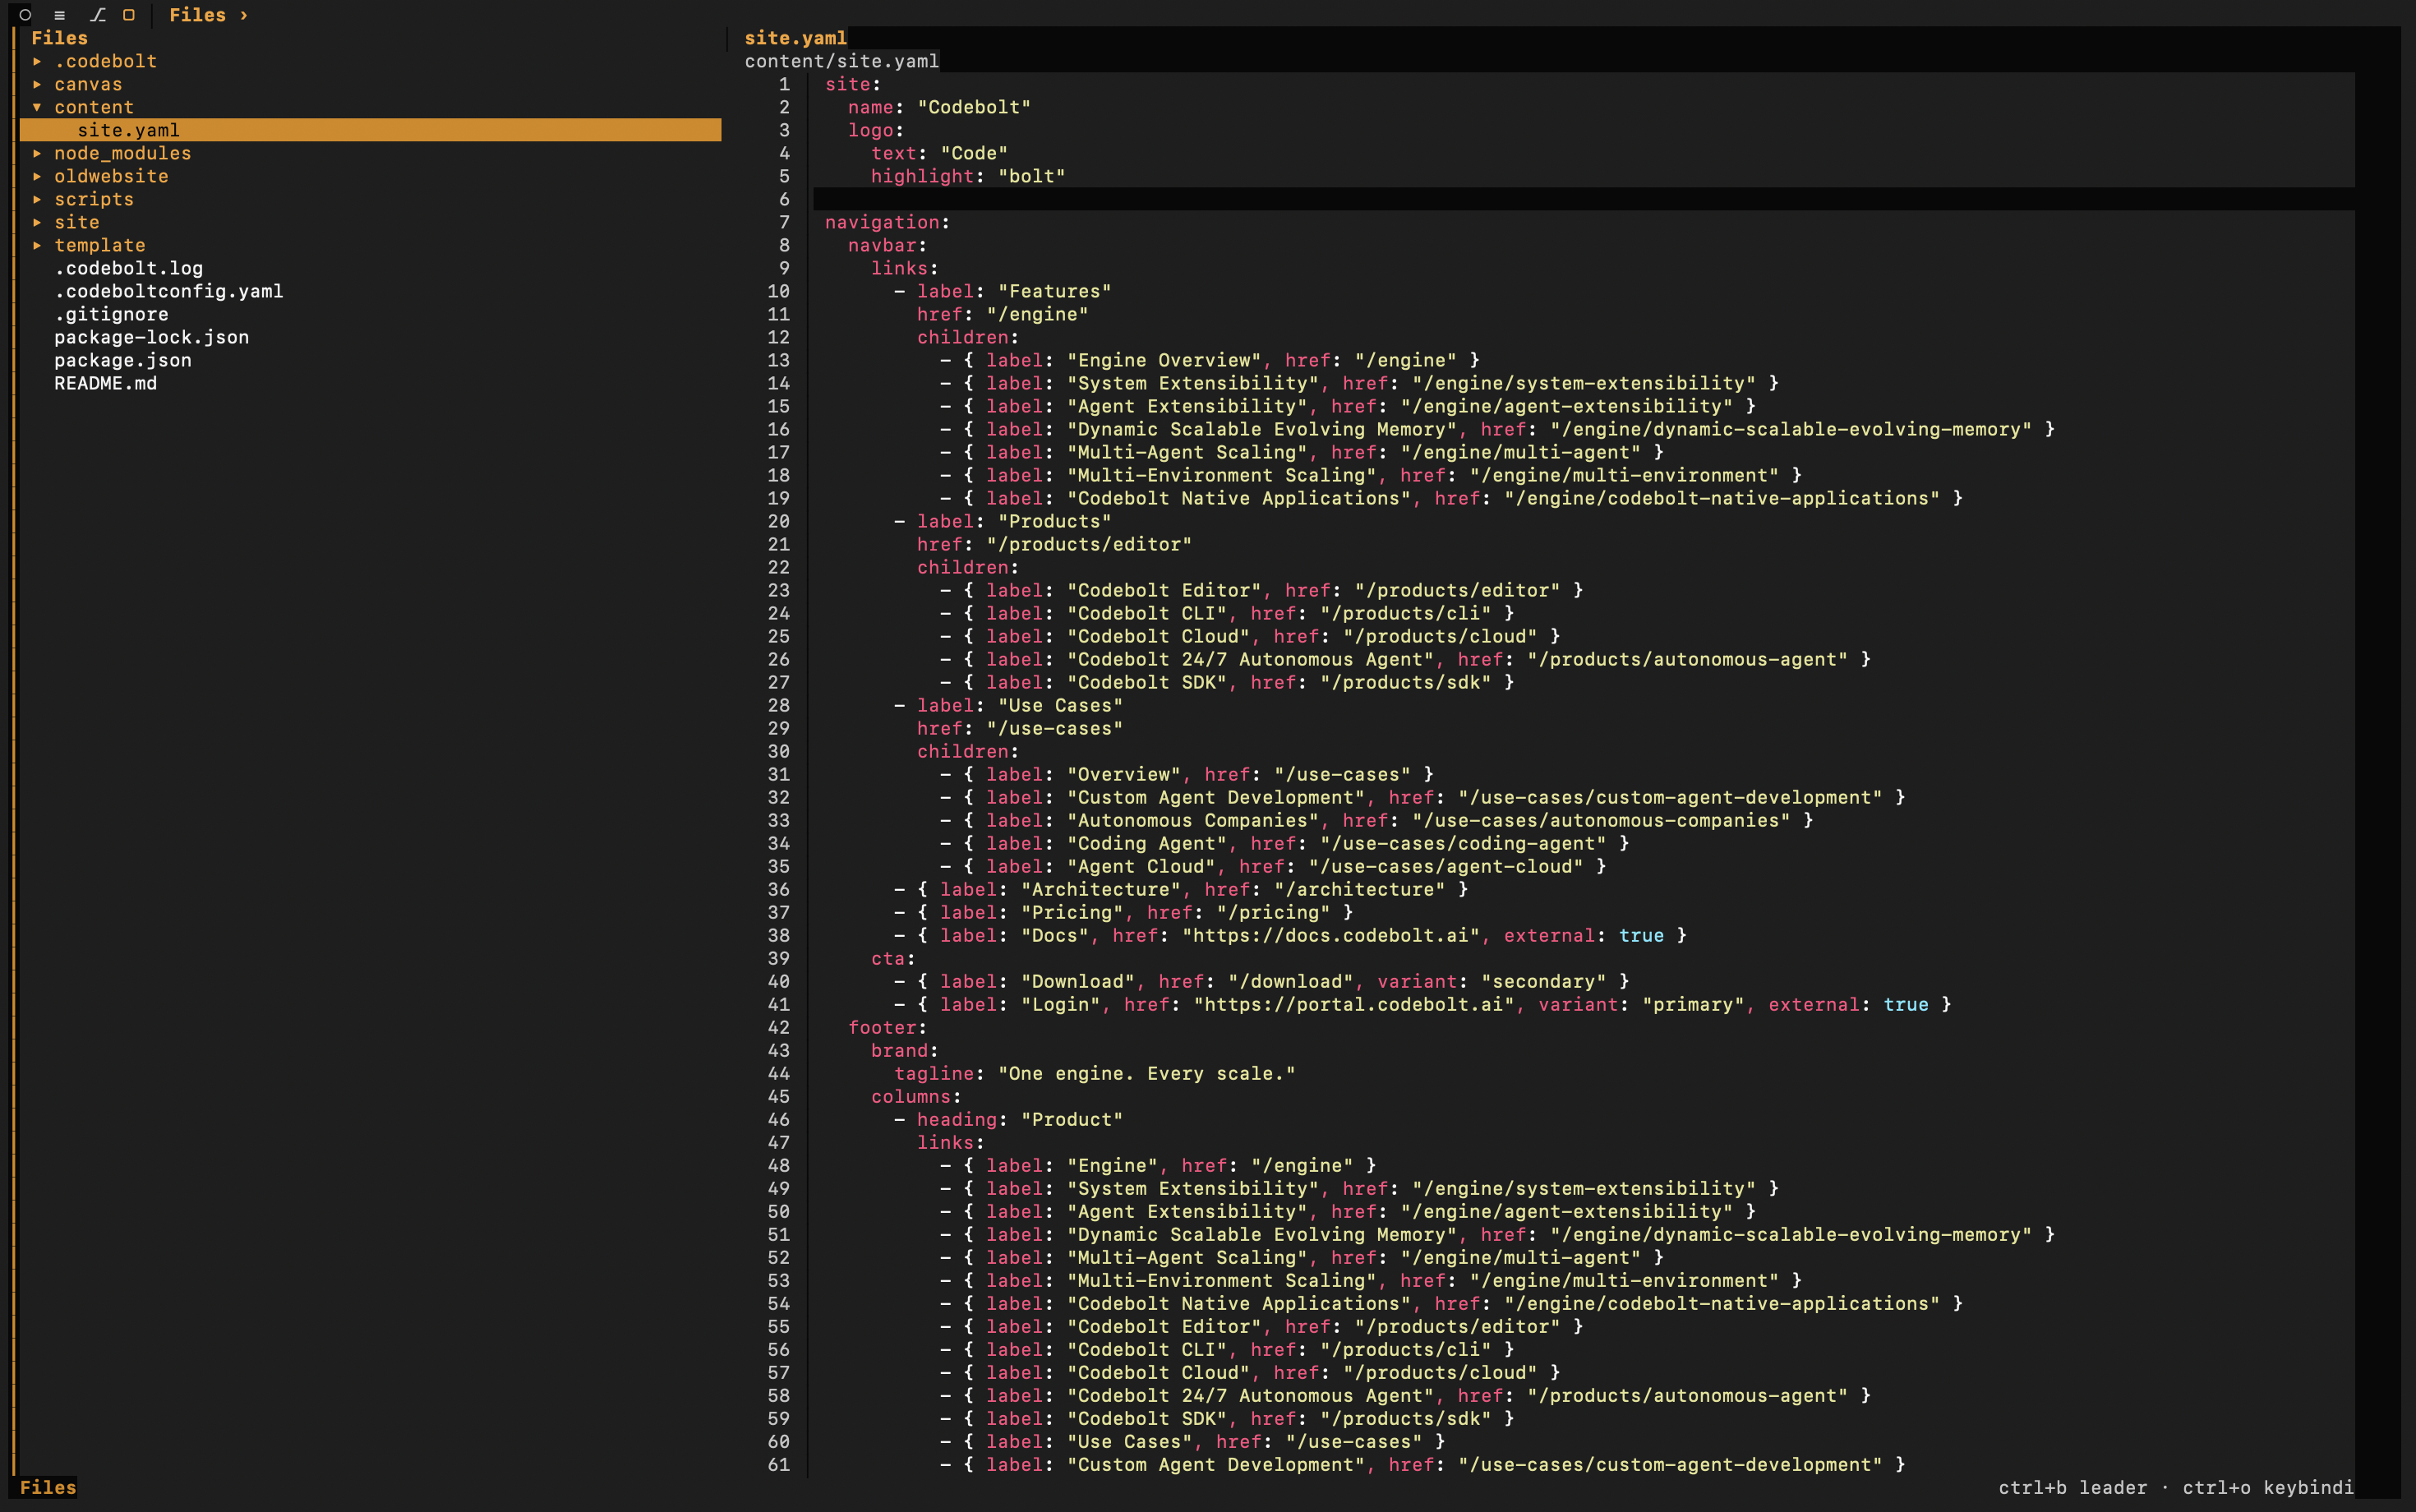Image resolution: width=2416 pixels, height=1512 pixels.
Task: Click the "Features" label value on line 10
Action: coord(1054,291)
